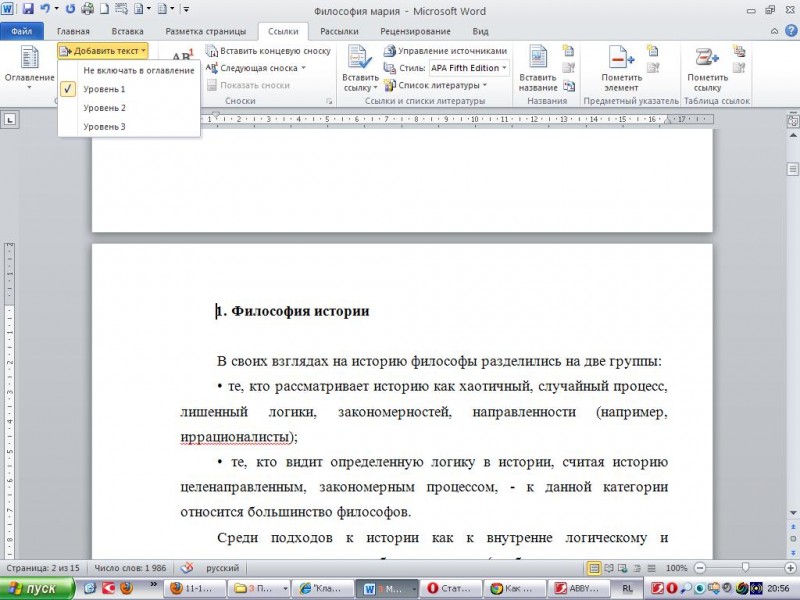This screenshot has height=600, width=800.
Task: Click Show Notes (Показать сноски)
Action: pyautogui.click(x=248, y=85)
